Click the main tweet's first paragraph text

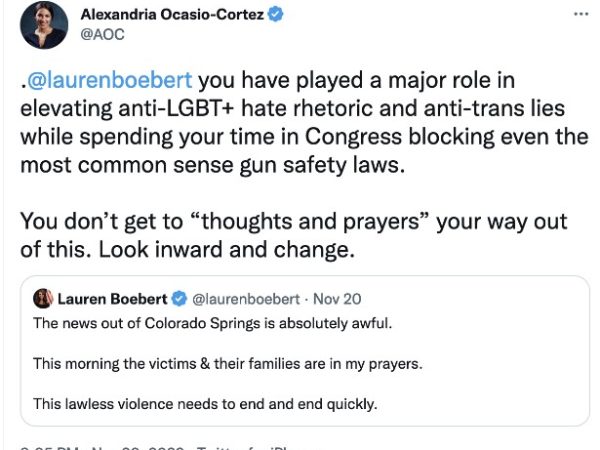pos(304,122)
